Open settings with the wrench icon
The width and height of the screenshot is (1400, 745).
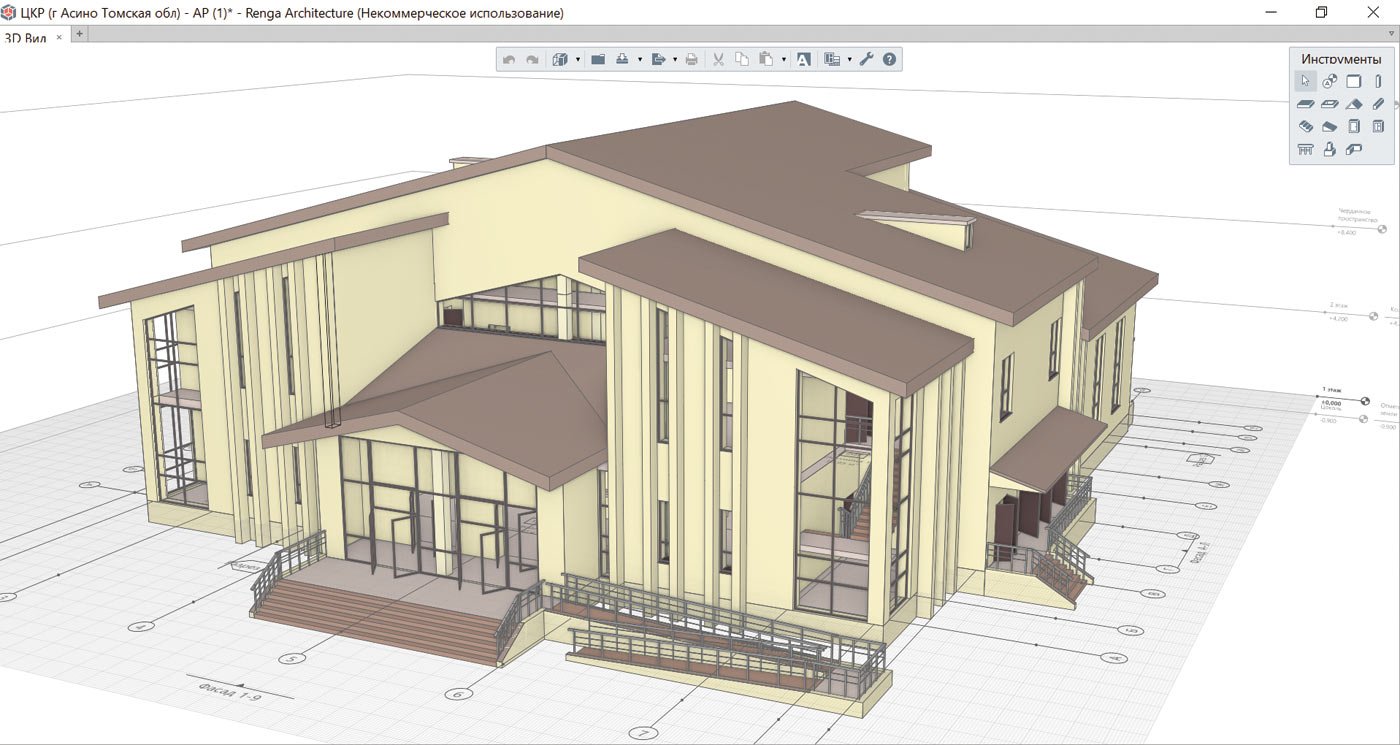click(866, 60)
